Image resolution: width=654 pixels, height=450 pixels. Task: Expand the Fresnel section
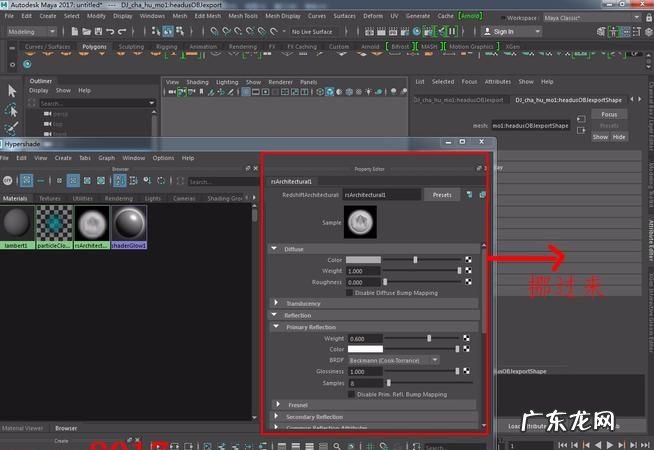[276, 405]
